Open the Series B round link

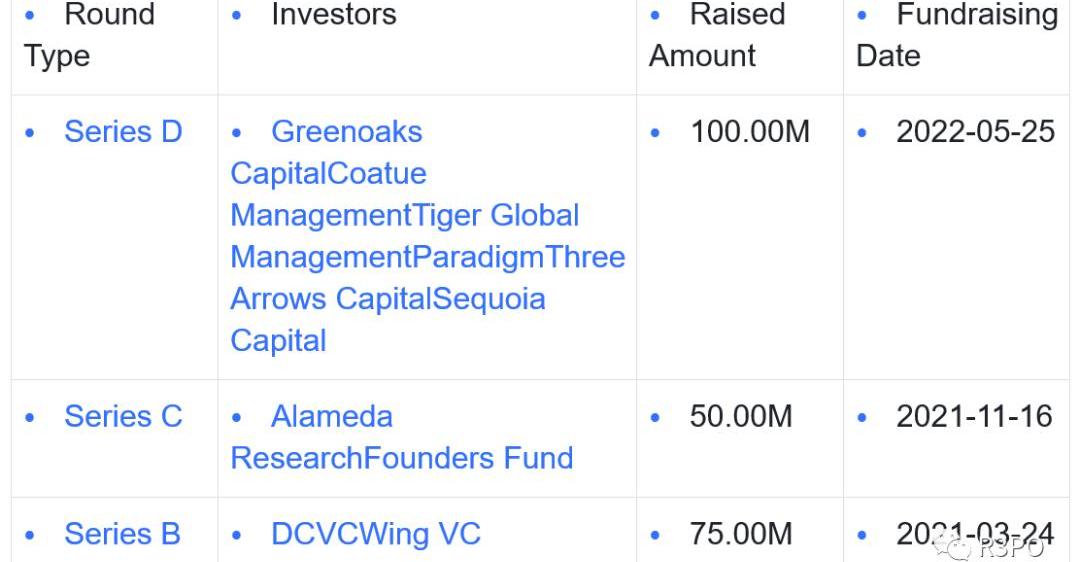122,534
